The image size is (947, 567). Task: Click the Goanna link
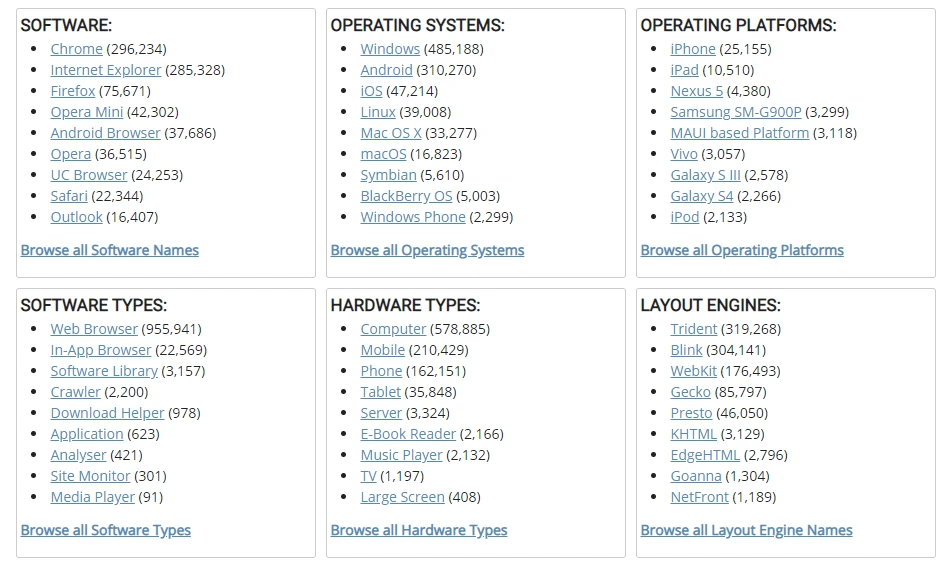point(696,476)
